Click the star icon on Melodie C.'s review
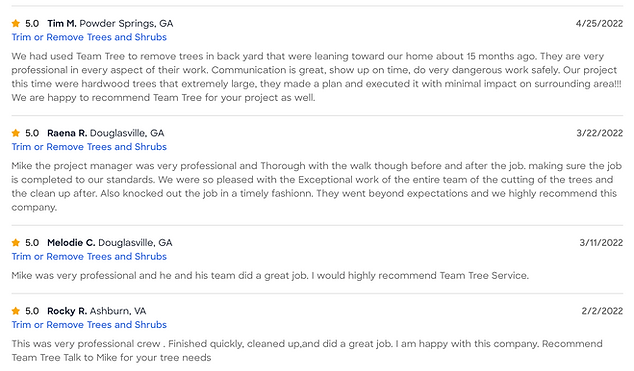This screenshot has width=634, height=371. click(16, 242)
